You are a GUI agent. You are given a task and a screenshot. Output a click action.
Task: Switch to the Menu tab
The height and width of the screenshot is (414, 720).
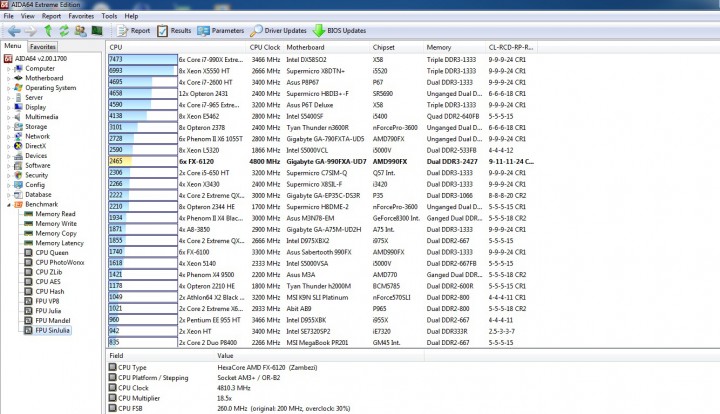pyautogui.click(x=13, y=46)
